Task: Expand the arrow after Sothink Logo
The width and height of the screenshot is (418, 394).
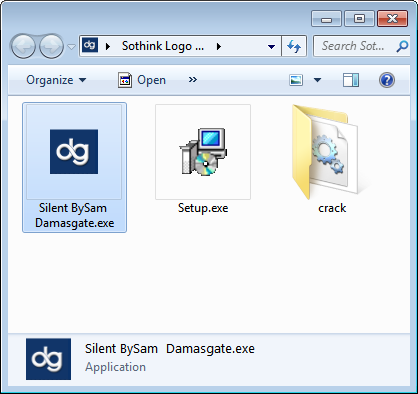Action: [x=219, y=46]
